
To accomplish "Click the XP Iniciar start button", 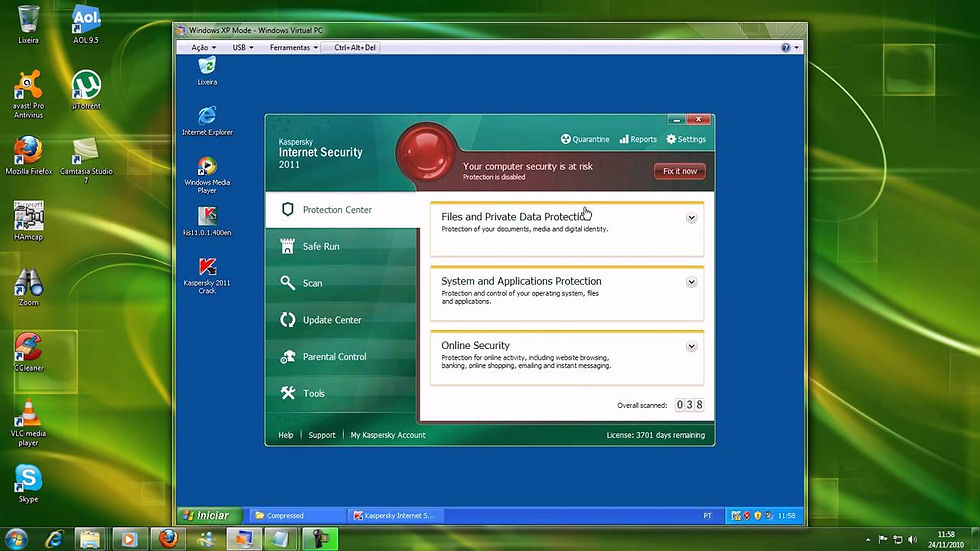I will [x=208, y=515].
